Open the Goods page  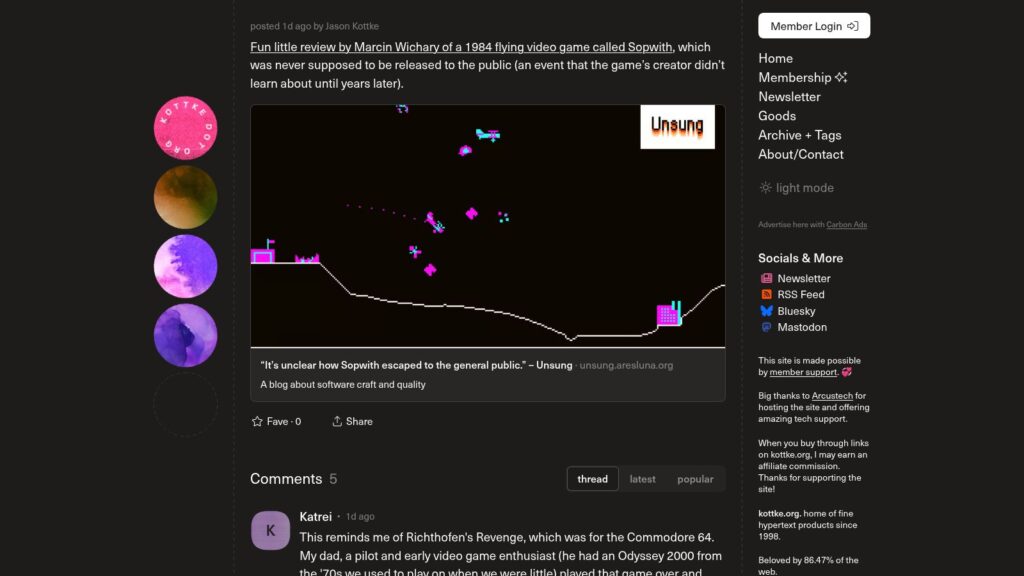coord(776,116)
